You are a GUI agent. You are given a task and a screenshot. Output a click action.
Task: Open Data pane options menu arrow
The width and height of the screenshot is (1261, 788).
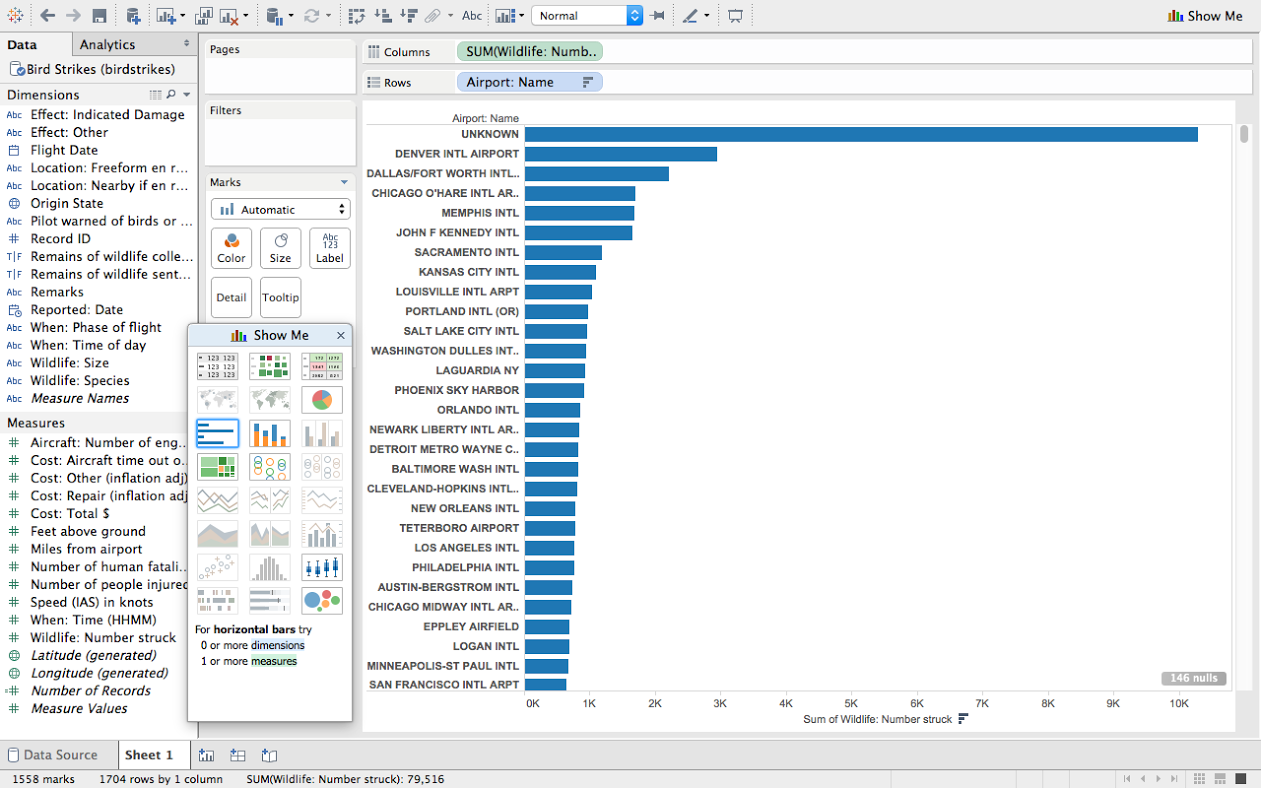click(x=186, y=44)
